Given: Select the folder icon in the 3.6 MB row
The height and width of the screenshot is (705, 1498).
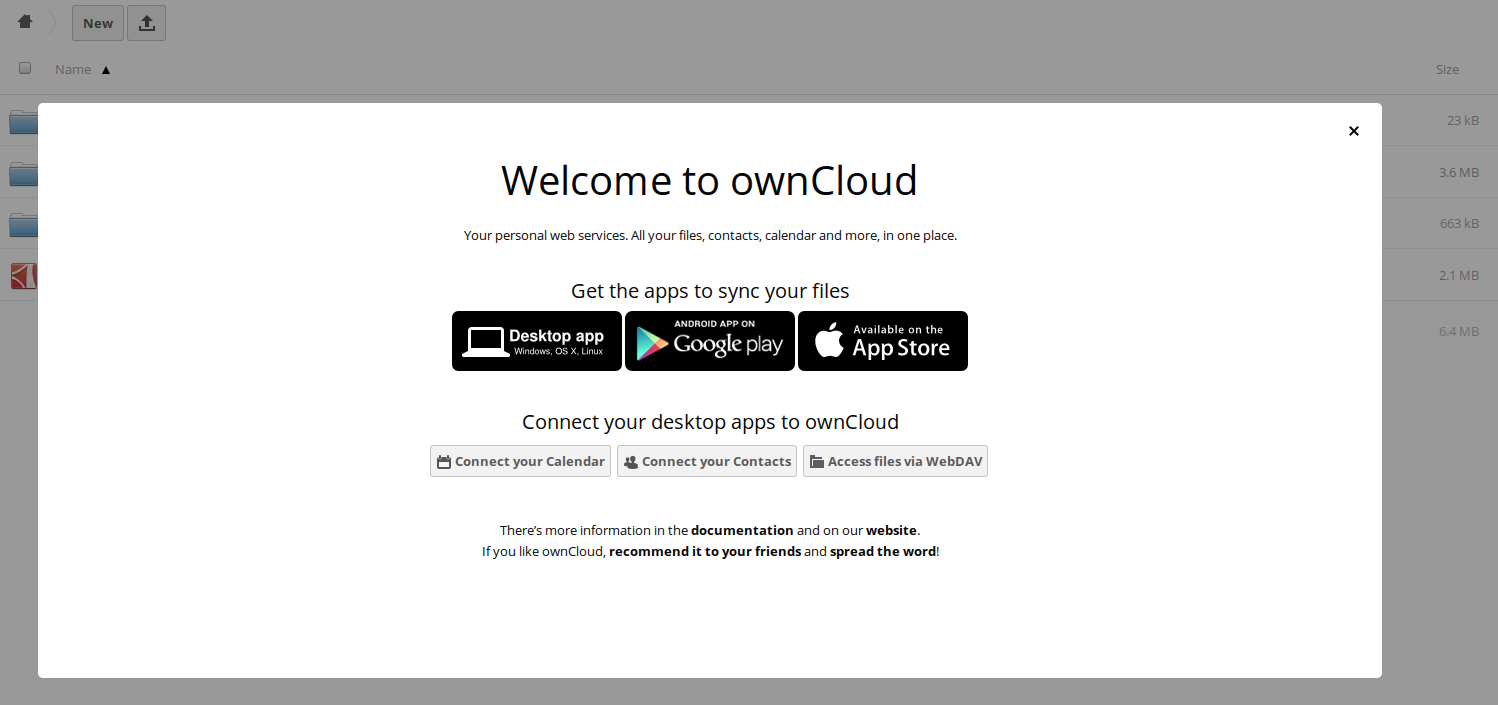Looking at the screenshot, I should (23, 172).
